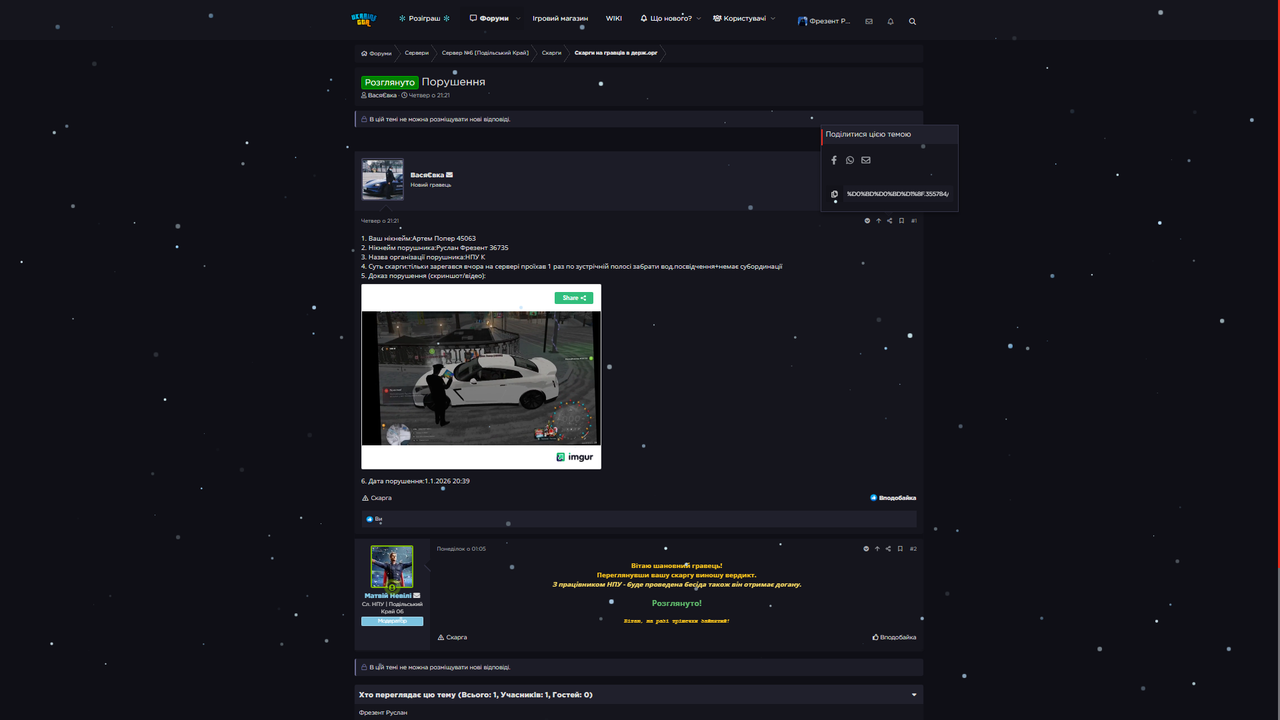The image size is (1280, 720).
Task: Open thread author ВасяЄвка link under title
Action: 382,96
